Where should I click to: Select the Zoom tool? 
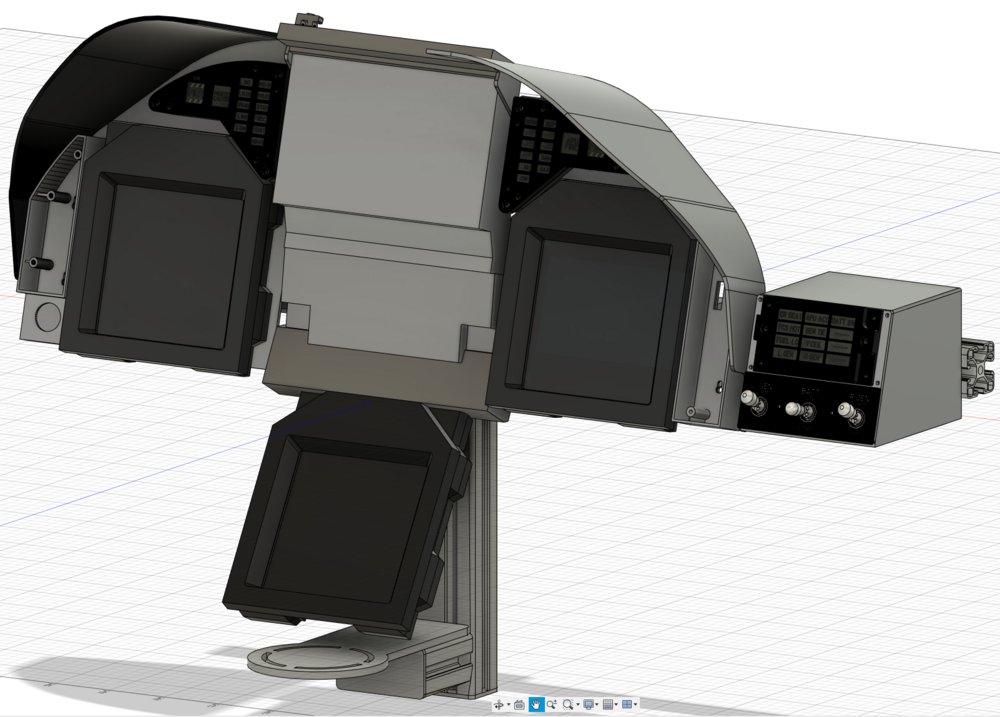click(x=552, y=704)
